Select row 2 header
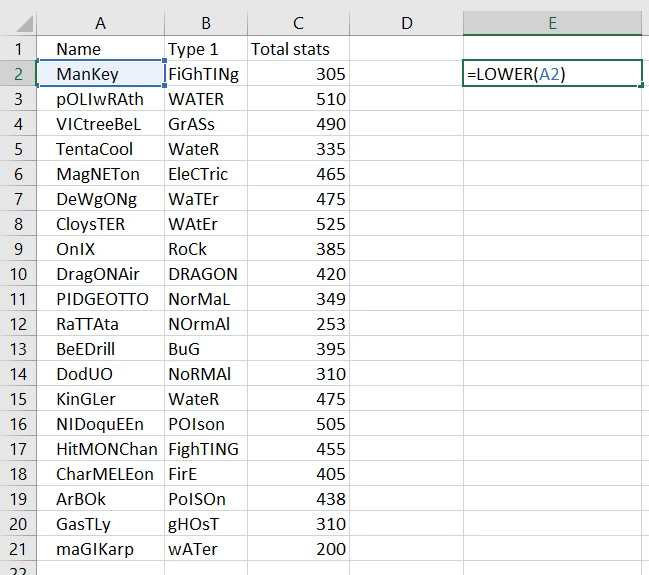Viewport: 649px width, 575px height. click(18, 74)
